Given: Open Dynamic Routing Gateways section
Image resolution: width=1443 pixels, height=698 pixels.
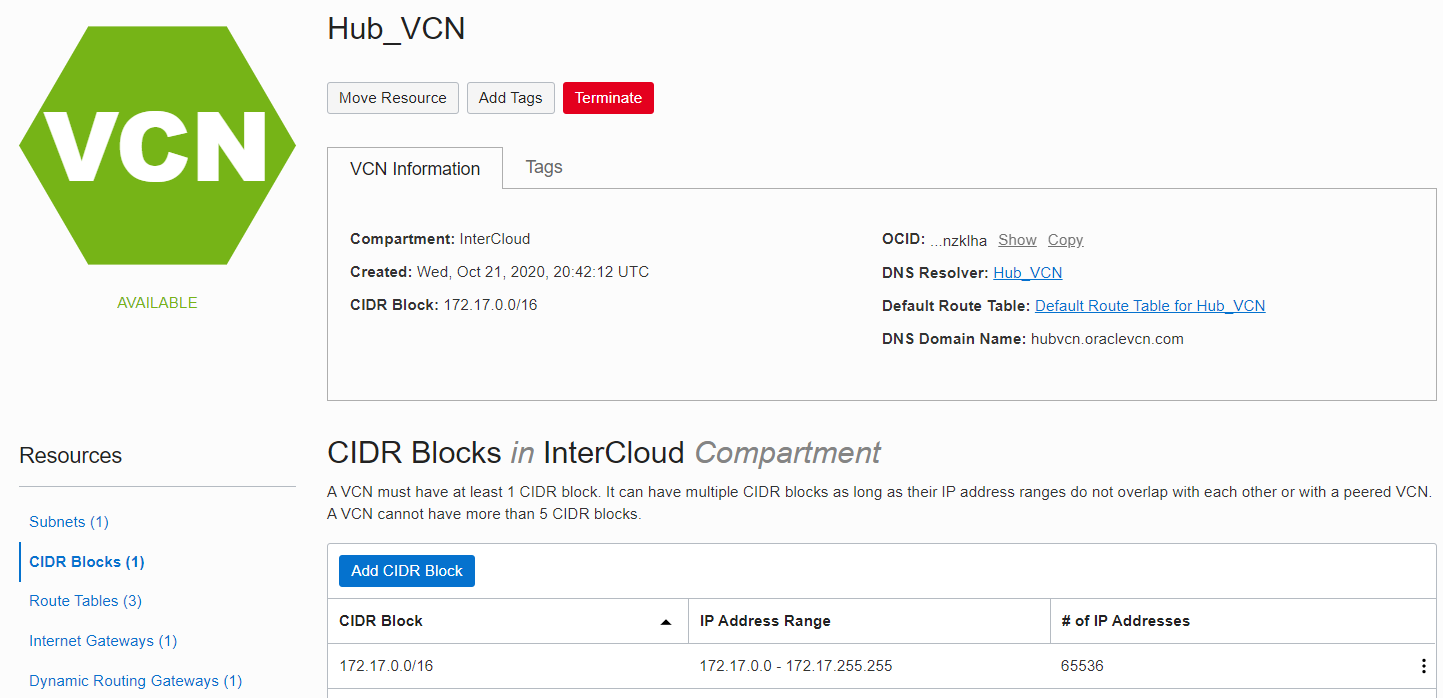Looking at the screenshot, I should (x=135, y=681).
